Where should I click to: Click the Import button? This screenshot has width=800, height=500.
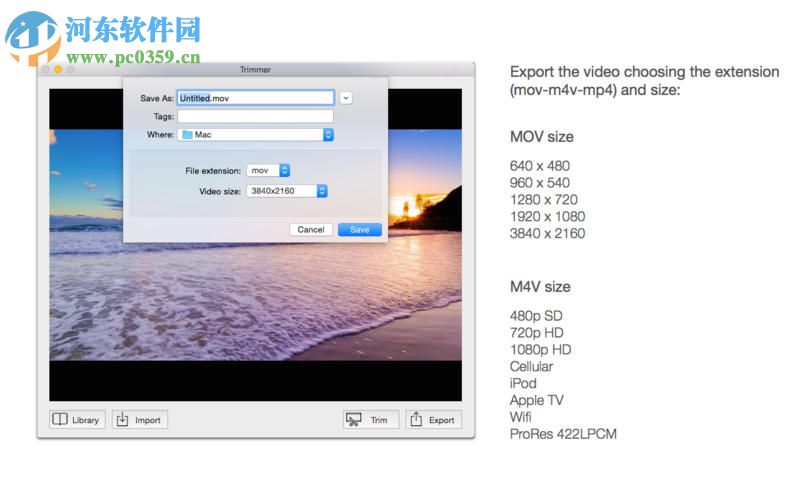(x=140, y=419)
